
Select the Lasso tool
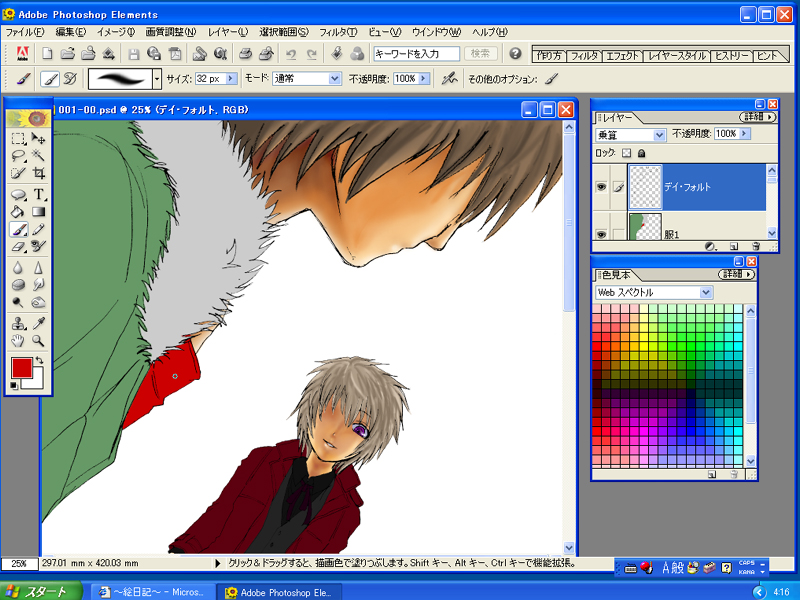pyautogui.click(x=18, y=156)
